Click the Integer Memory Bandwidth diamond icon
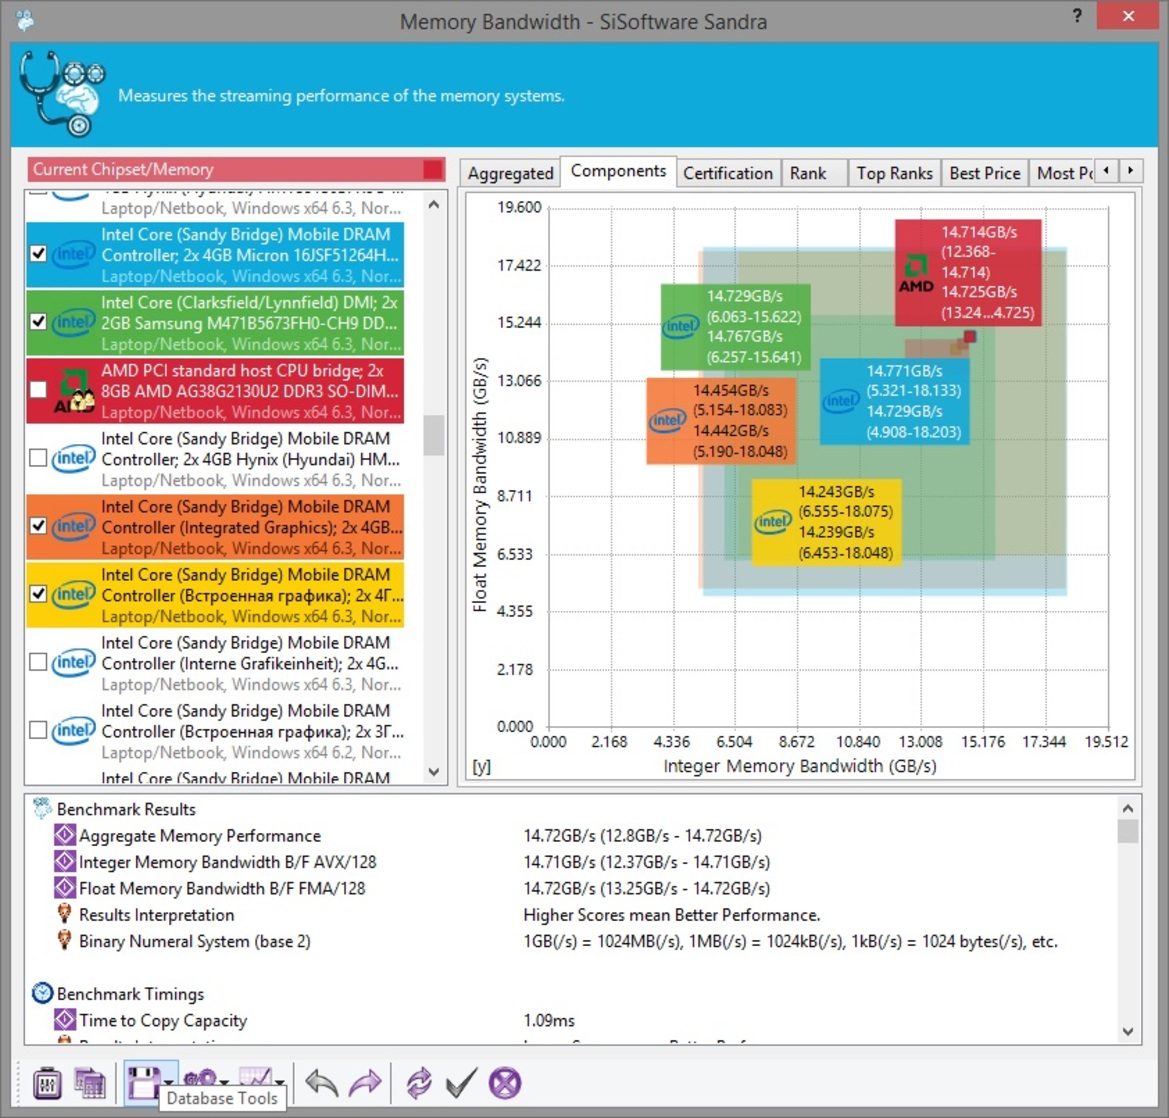Screen dimensions: 1169x1118 (65, 862)
